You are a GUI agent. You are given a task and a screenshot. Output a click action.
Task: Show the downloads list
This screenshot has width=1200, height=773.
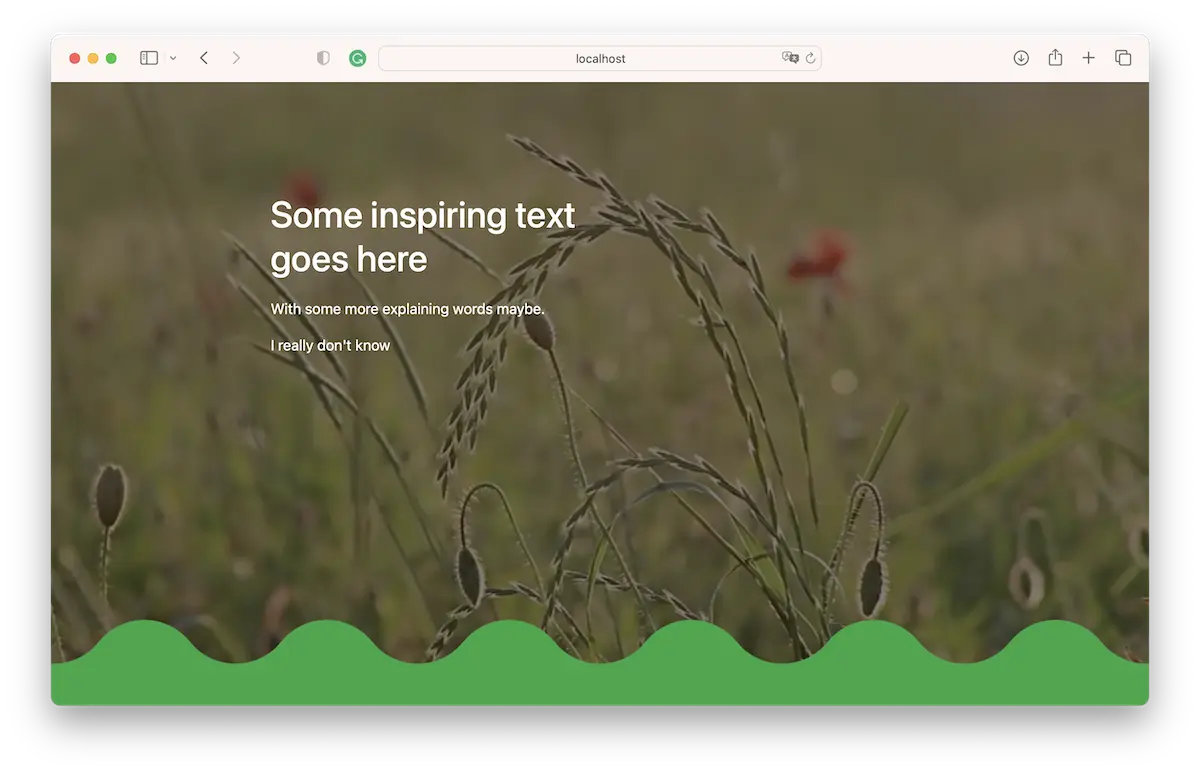coord(1021,58)
